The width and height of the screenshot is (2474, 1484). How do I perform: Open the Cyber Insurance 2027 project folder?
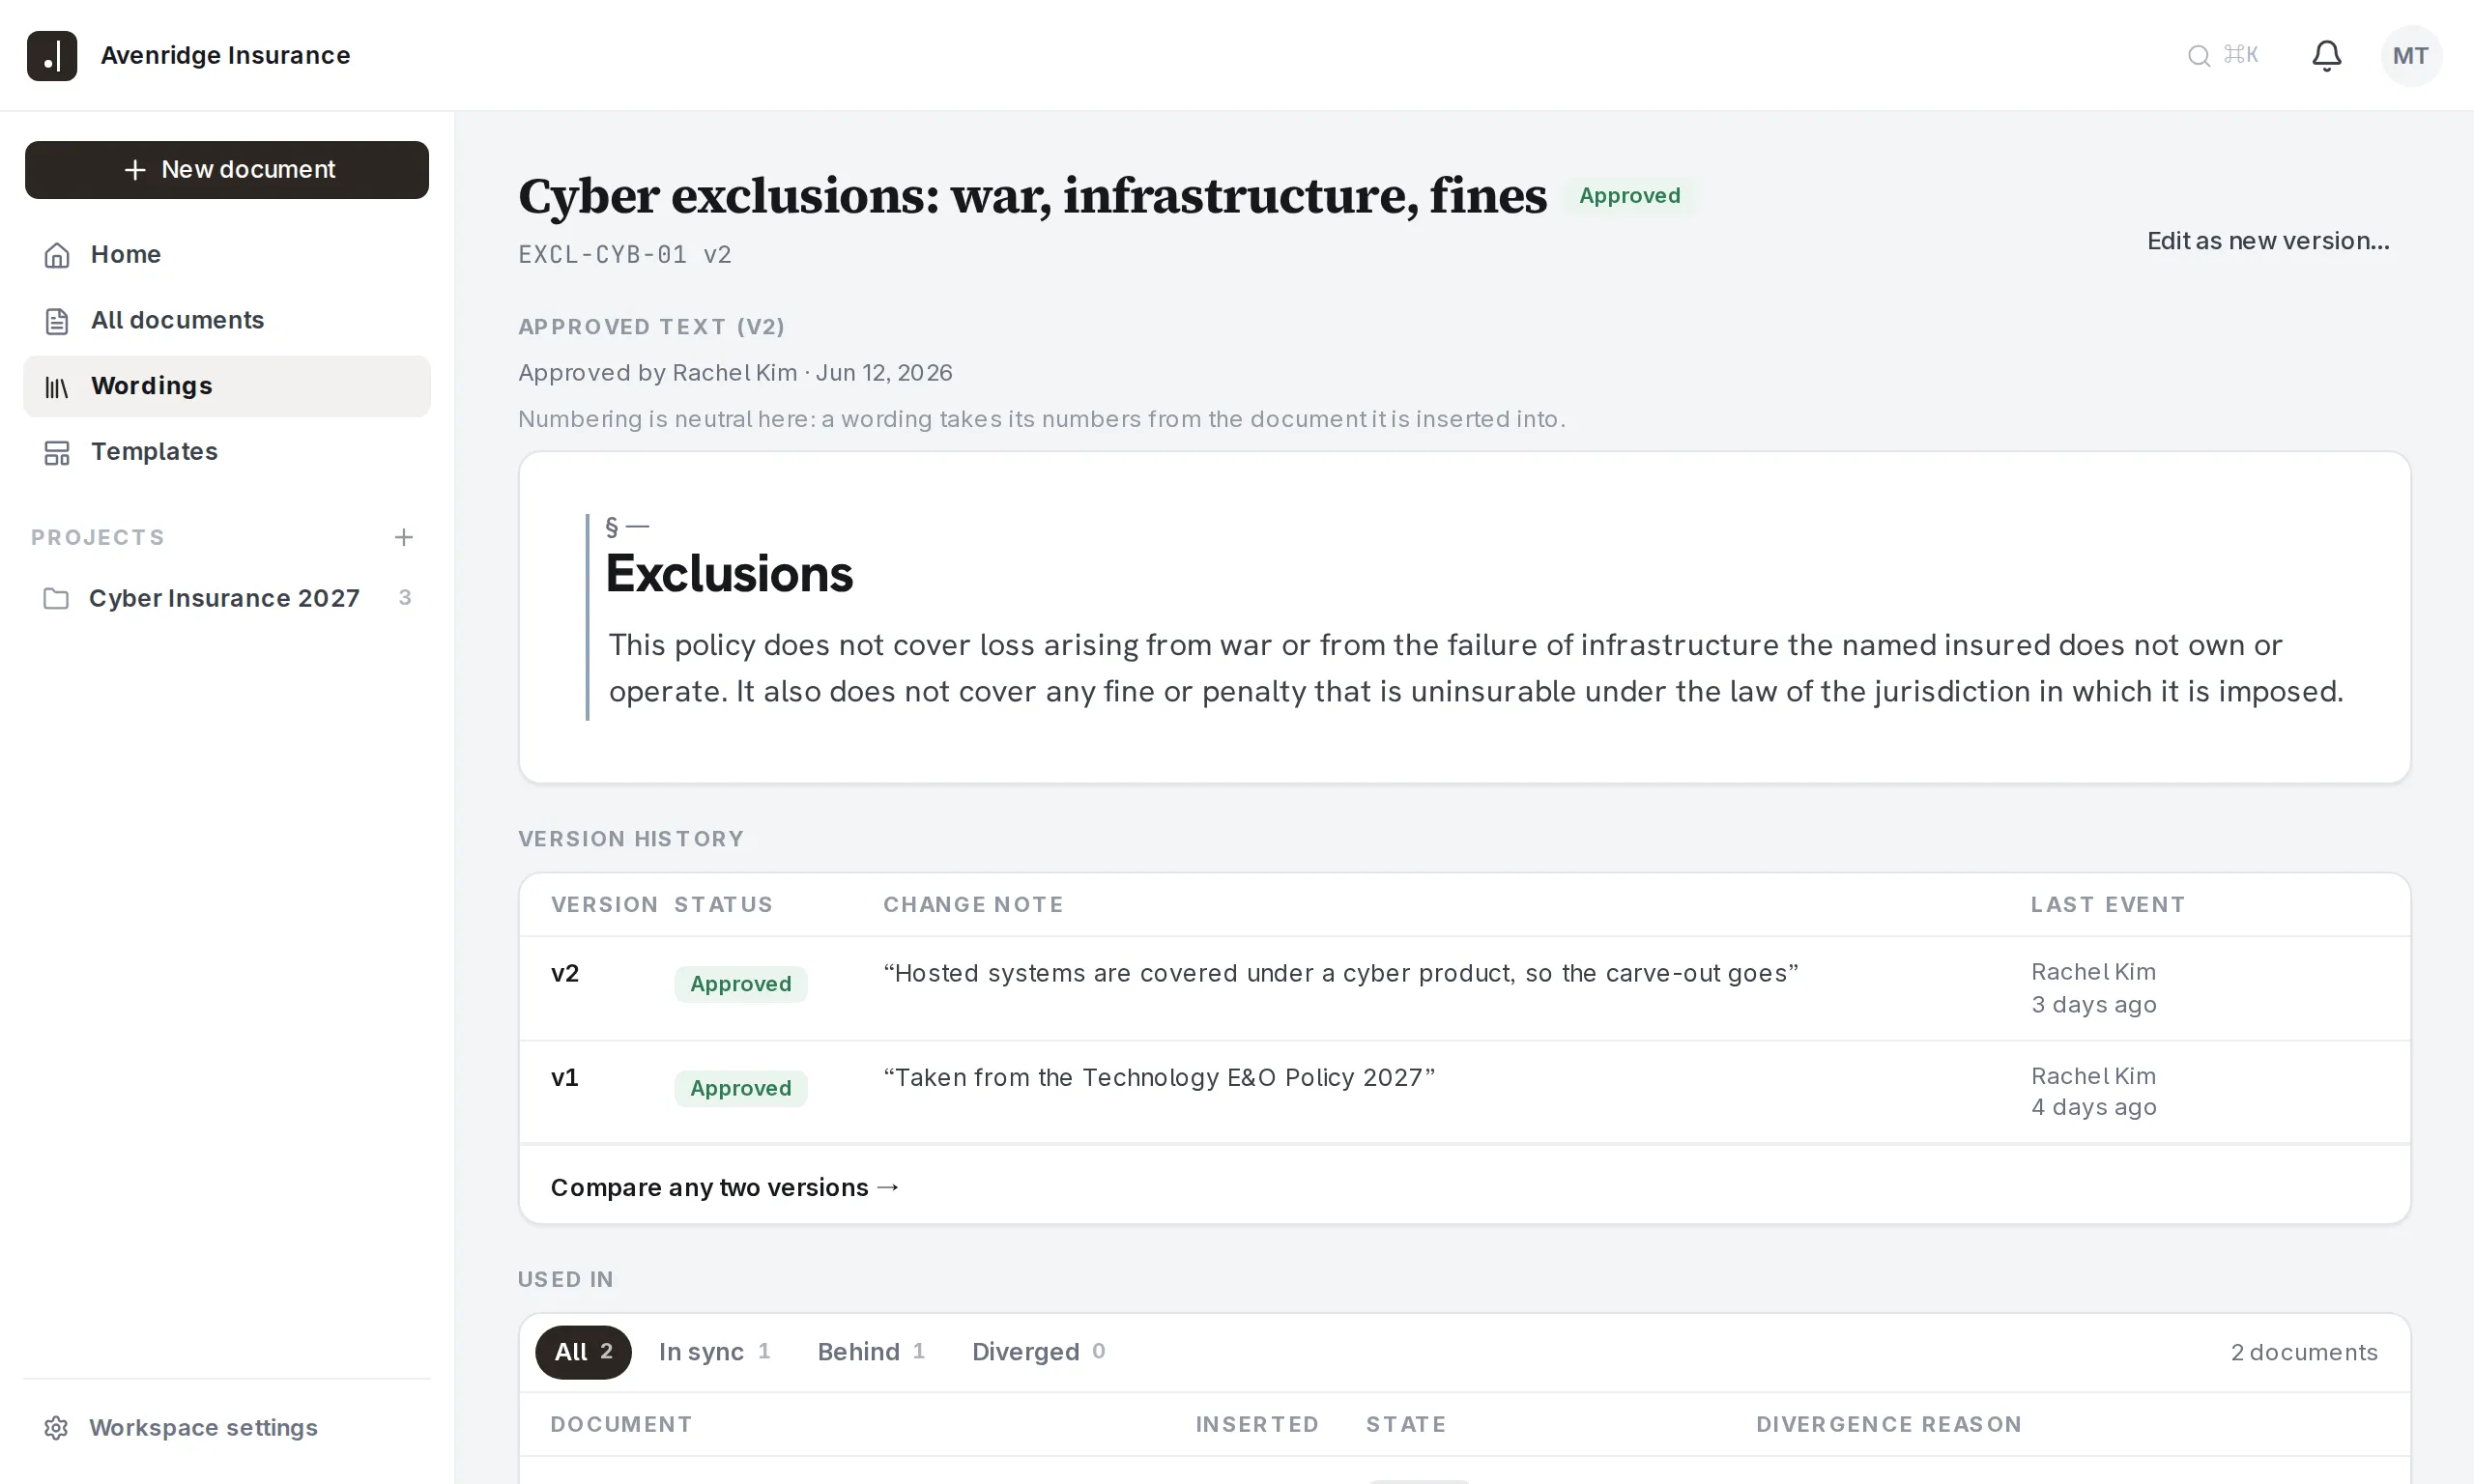click(x=227, y=598)
